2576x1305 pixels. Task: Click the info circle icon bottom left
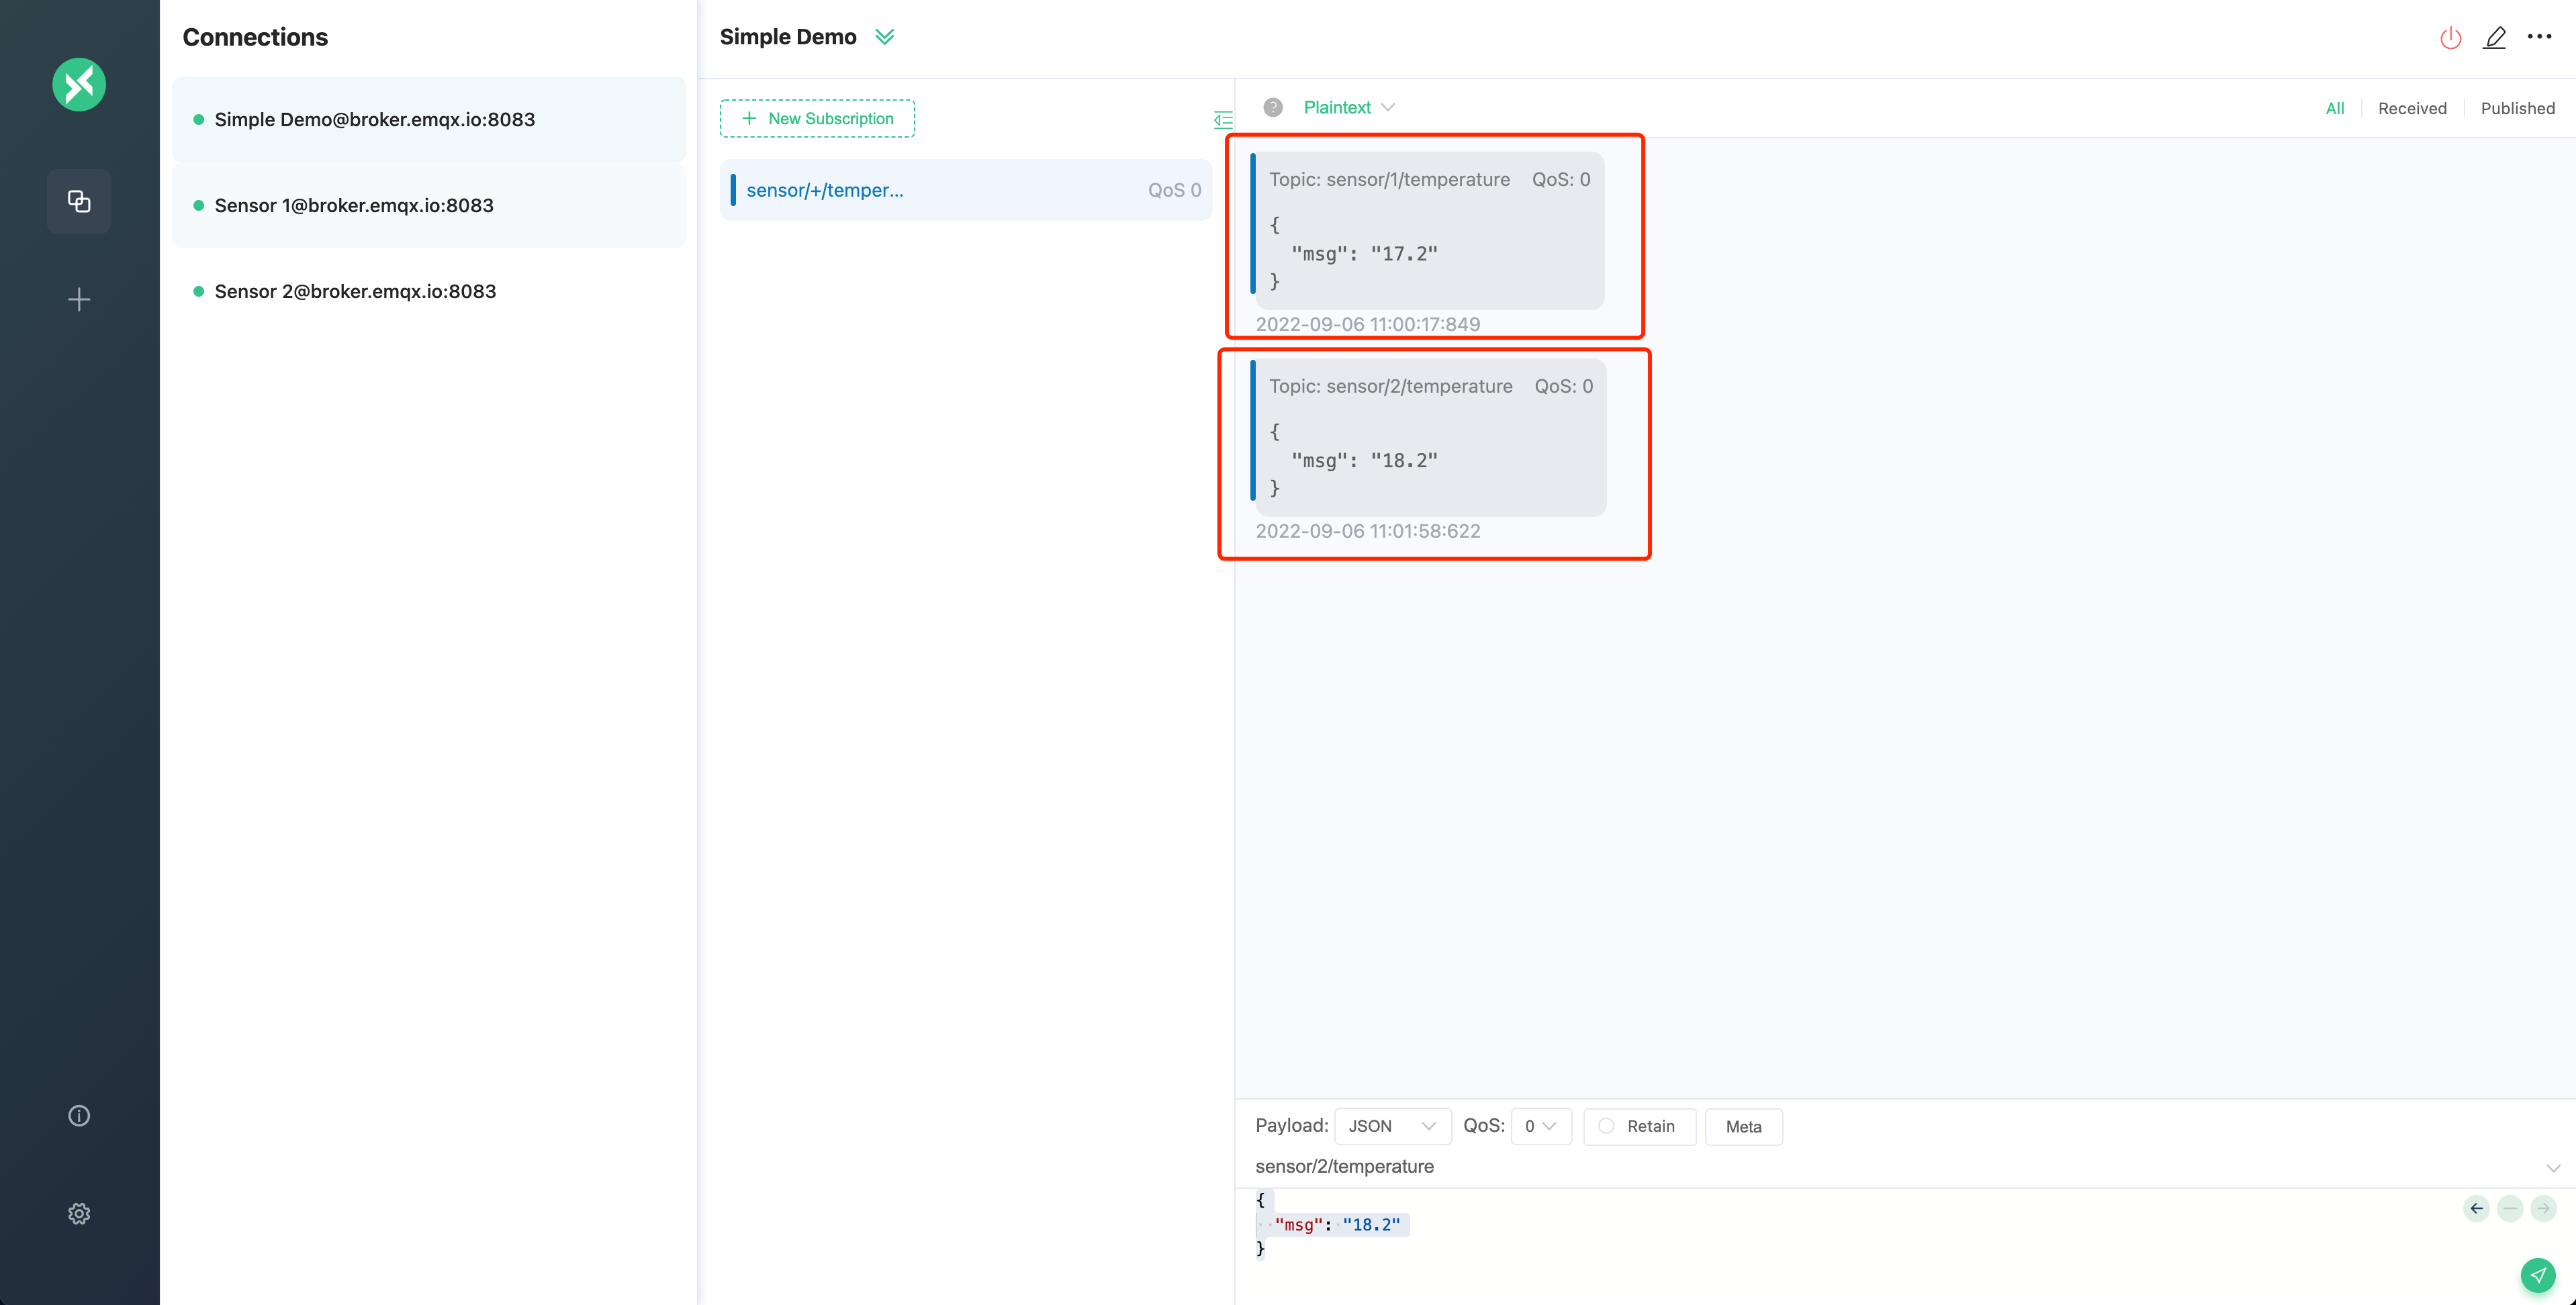(78, 1115)
